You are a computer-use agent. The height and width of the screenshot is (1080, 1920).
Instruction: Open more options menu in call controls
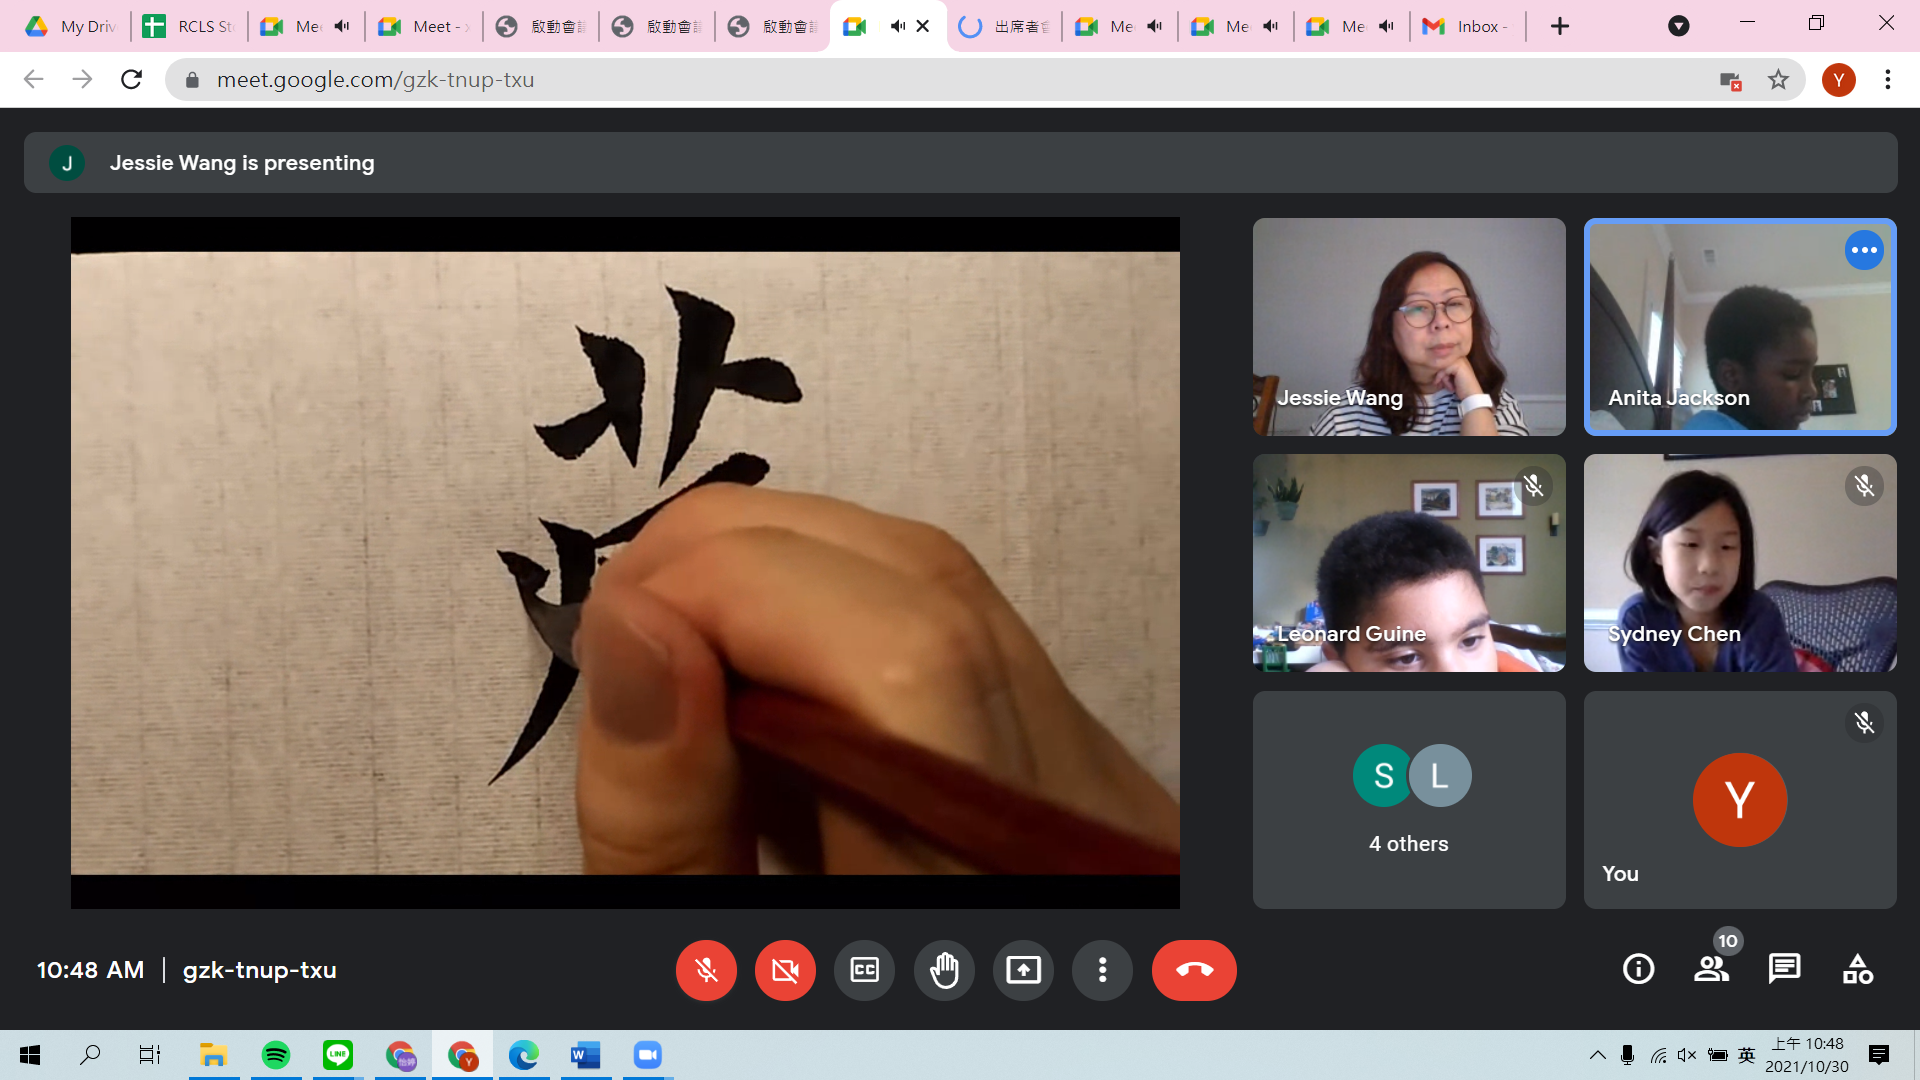tap(1102, 970)
